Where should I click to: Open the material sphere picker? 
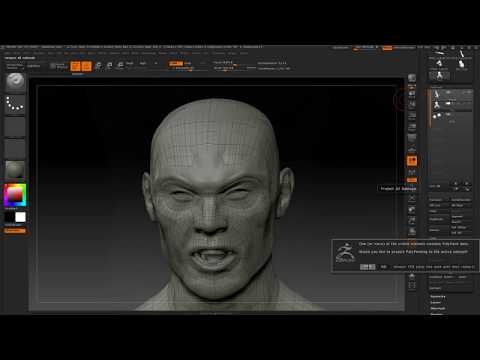click(x=15, y=170)
